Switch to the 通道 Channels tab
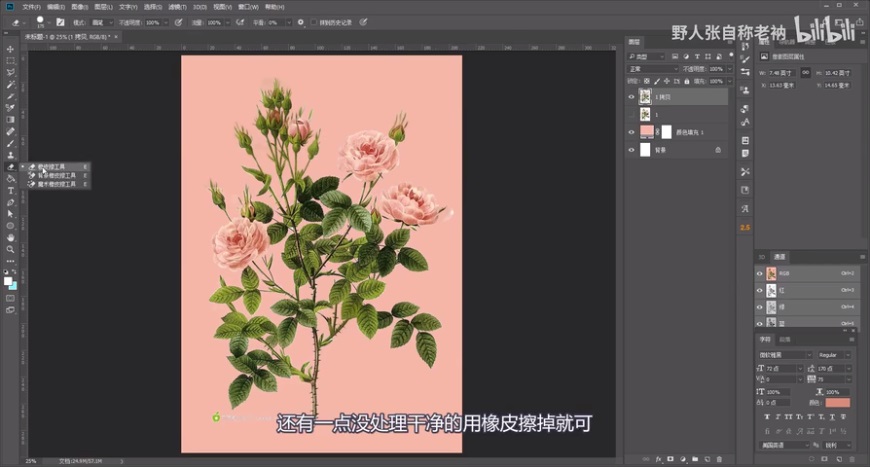The width and height of the screenshot is (870, 467). (x=780, y=257)
